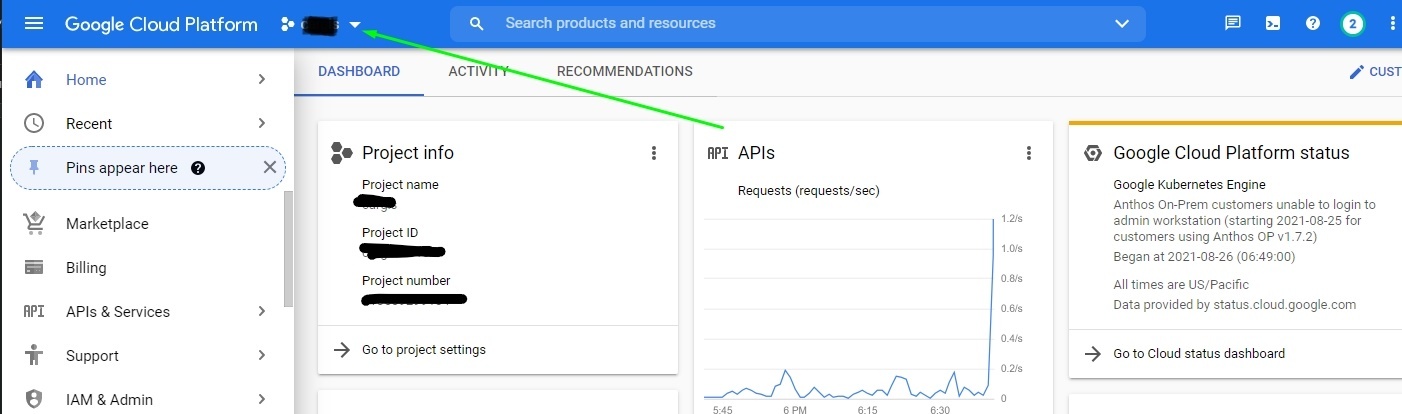The height and width of the screenshot is (414, 1402).
Task: Open the hamburger navigation menu
Action: 34,24
